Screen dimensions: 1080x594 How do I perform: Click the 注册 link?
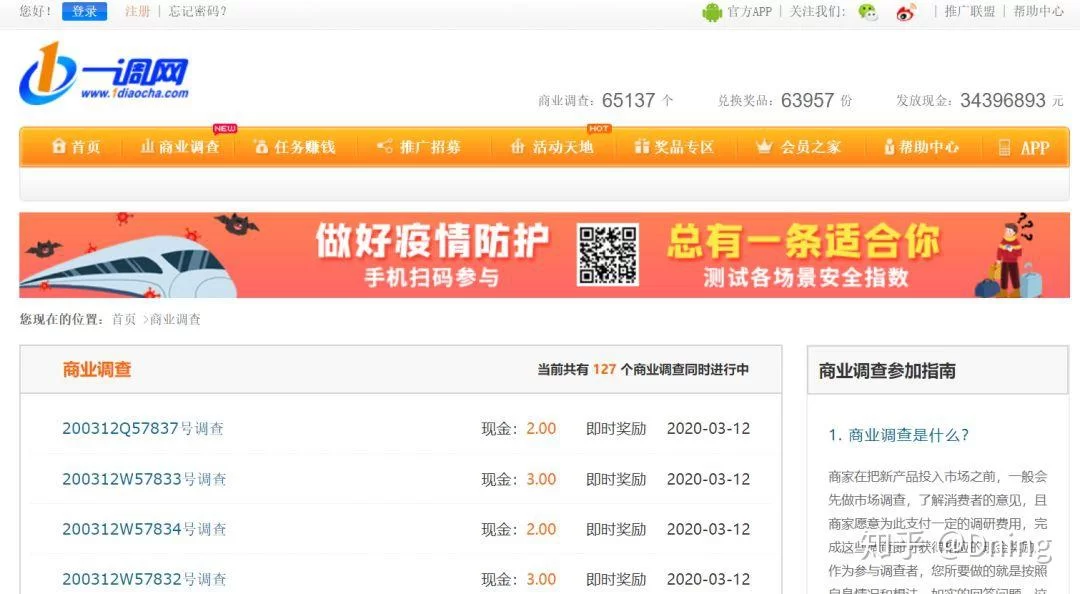click(137, 12)
